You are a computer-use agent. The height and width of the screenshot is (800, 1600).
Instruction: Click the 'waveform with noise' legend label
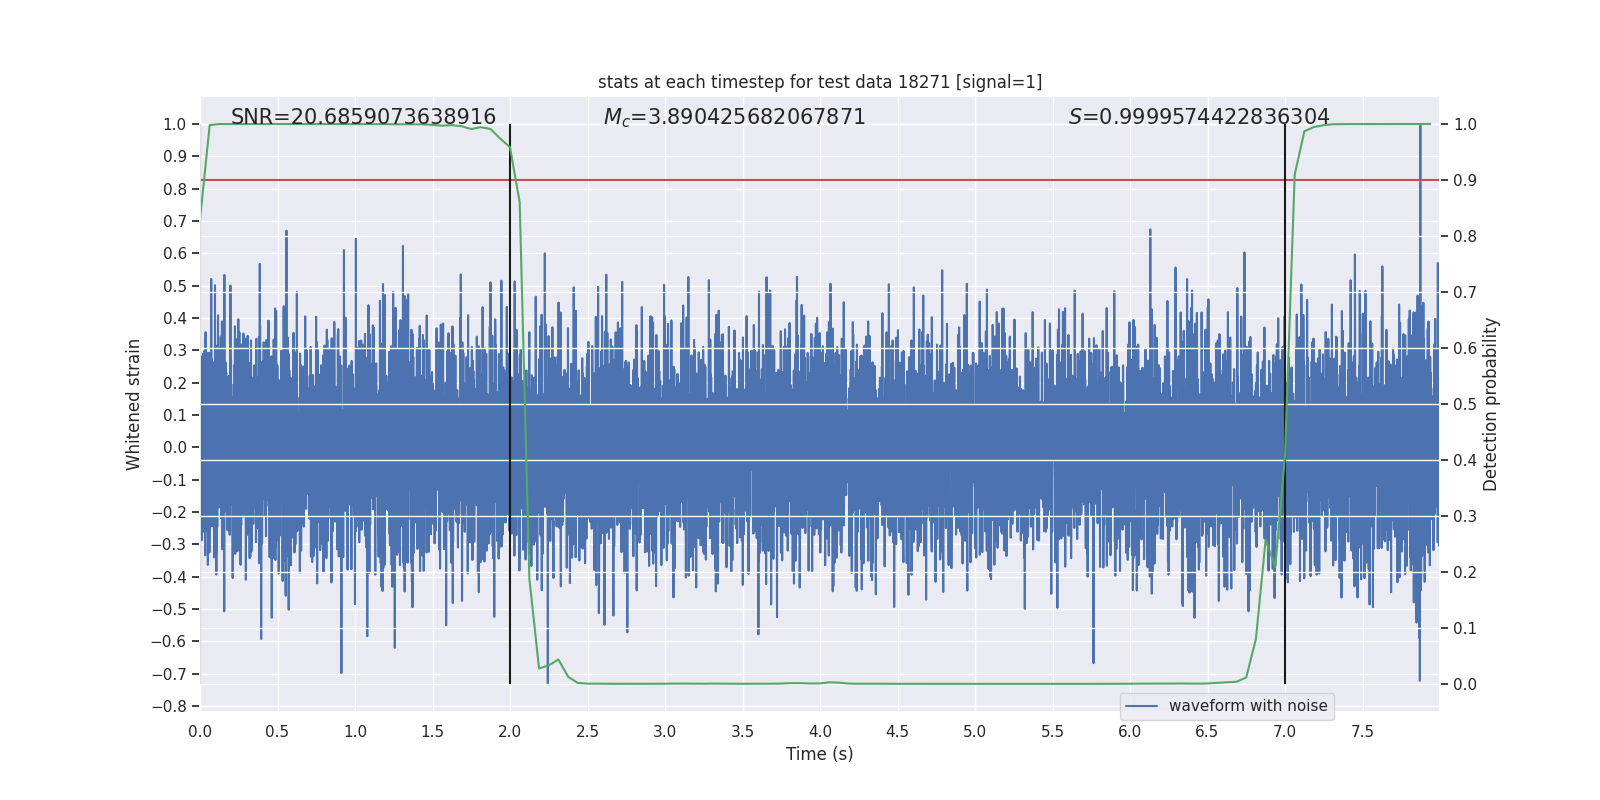[1247, 706]
